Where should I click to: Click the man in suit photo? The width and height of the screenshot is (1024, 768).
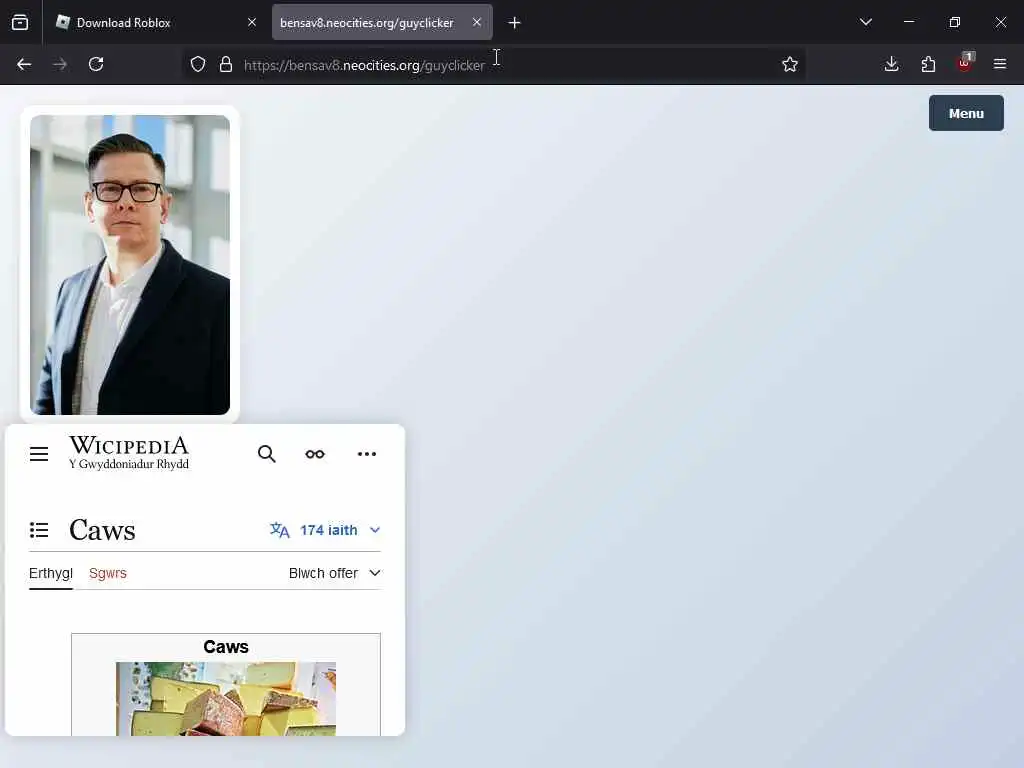[130, 264]
